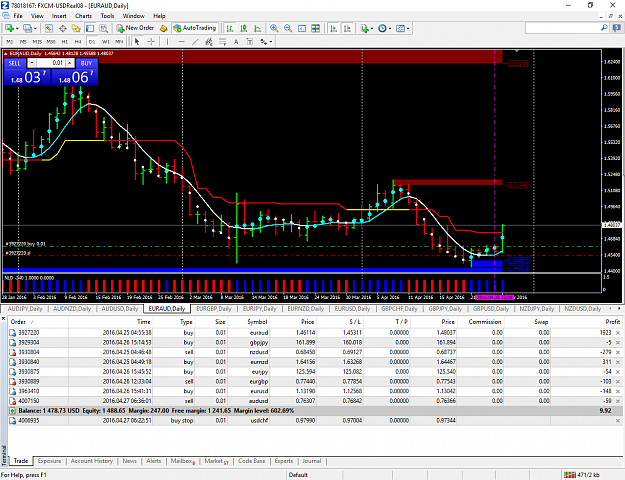Switch chart to line chart type
This screenshot has height=480, width=625.
[257, 28]
